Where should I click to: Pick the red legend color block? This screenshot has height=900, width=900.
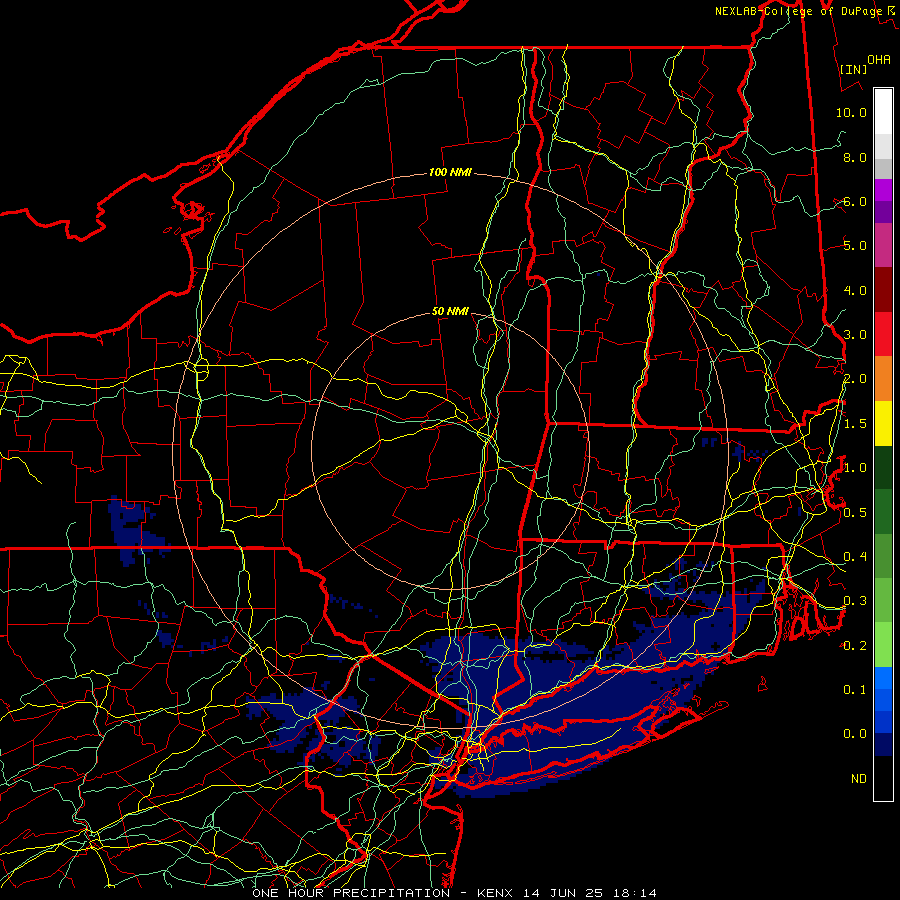coord(883,334)
